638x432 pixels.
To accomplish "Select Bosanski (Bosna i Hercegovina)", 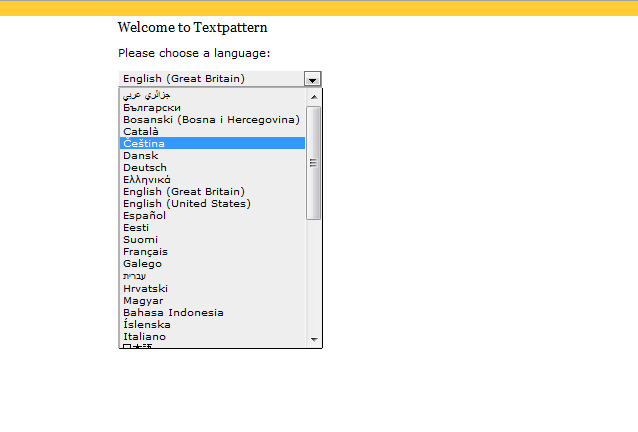I will (x=213, y=120).
